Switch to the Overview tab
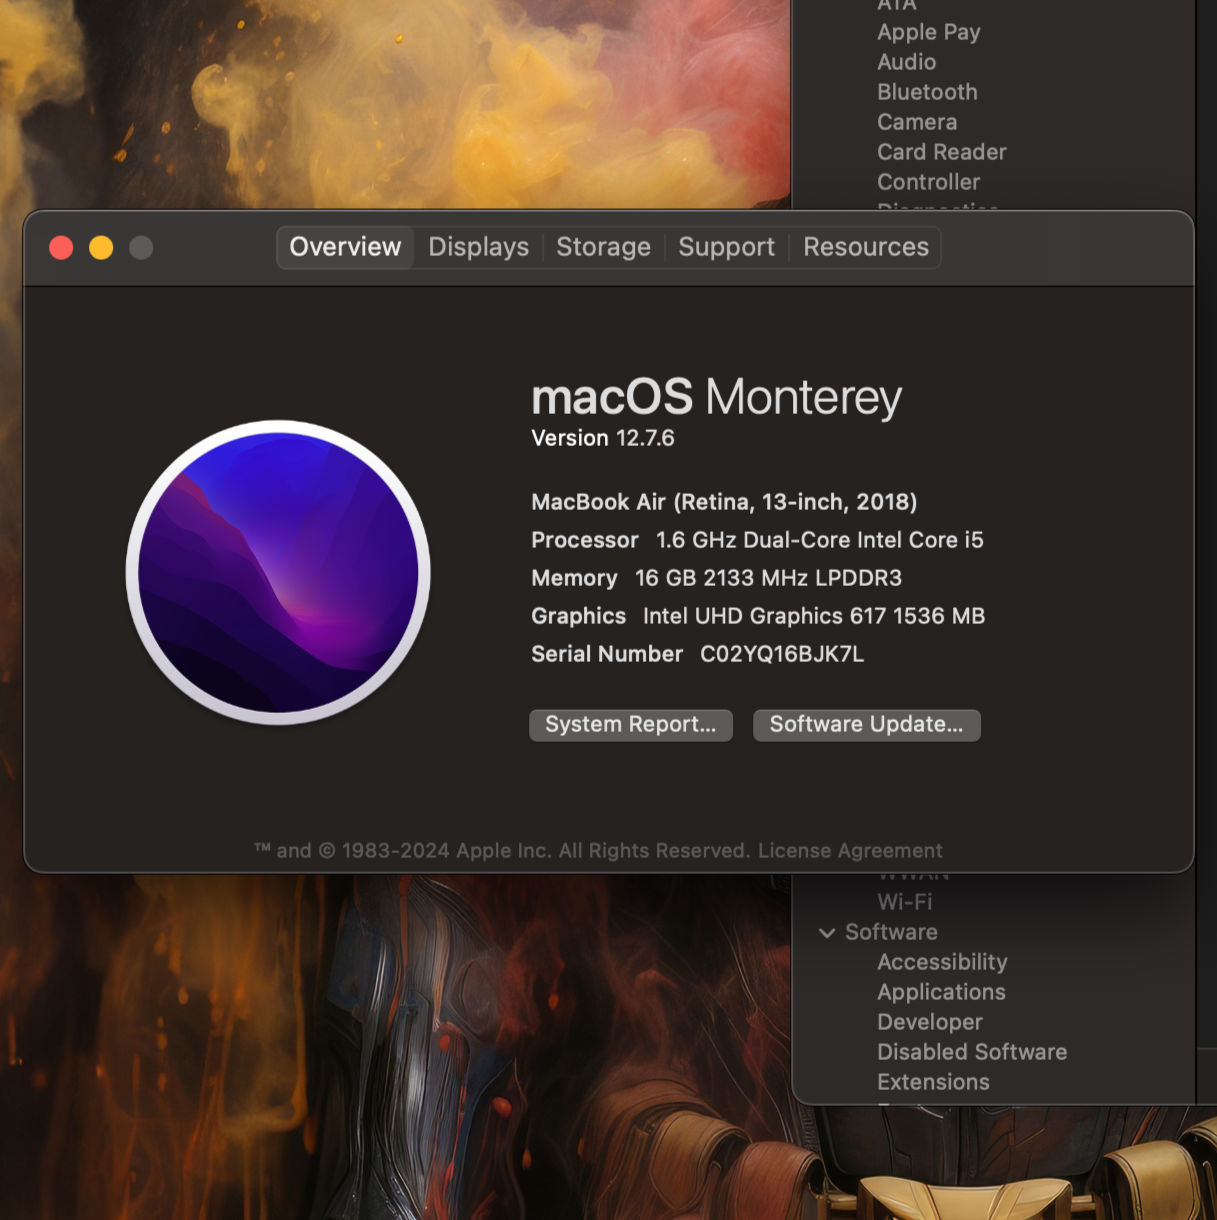 [x=345, y=247]
